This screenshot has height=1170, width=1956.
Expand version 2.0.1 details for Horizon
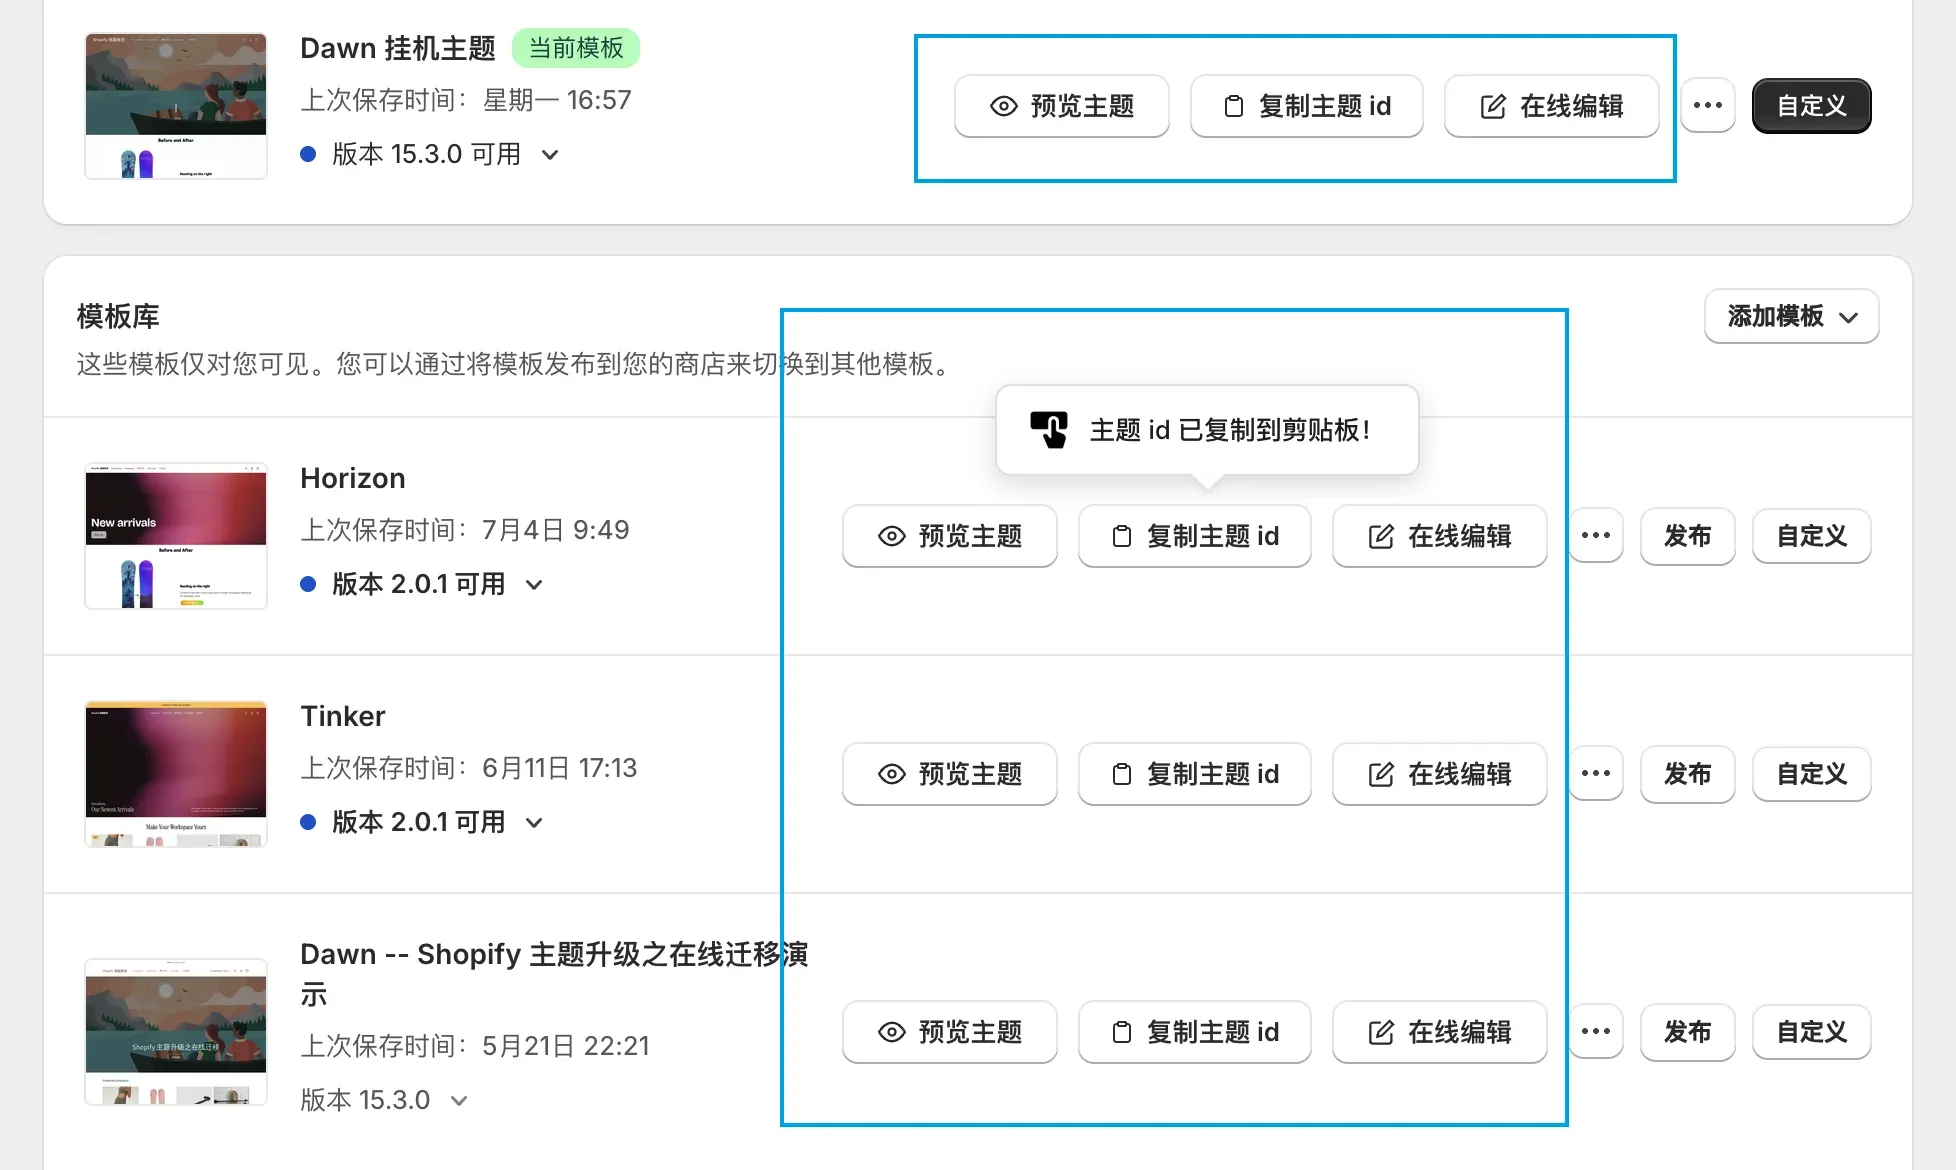[x=533, y=584]
